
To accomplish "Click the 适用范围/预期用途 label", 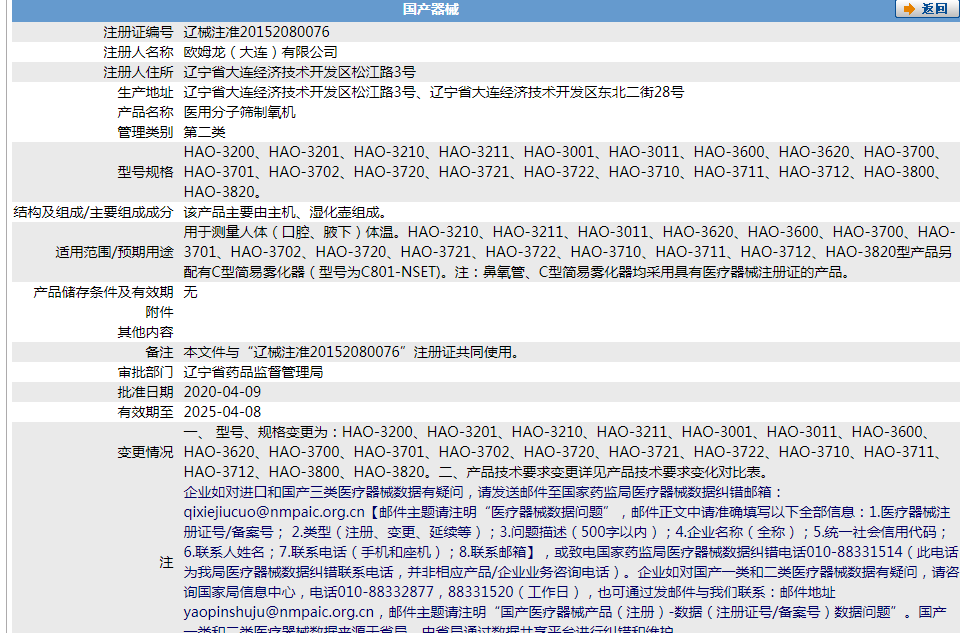I will 114,252.
